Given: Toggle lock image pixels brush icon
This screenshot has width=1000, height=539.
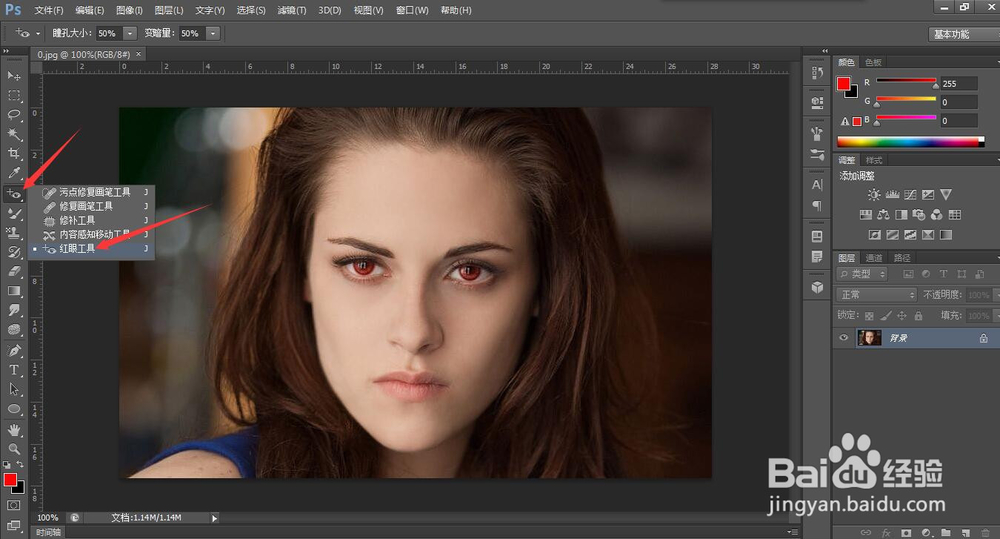Looking at the screenshot, I should click(886, 316).
